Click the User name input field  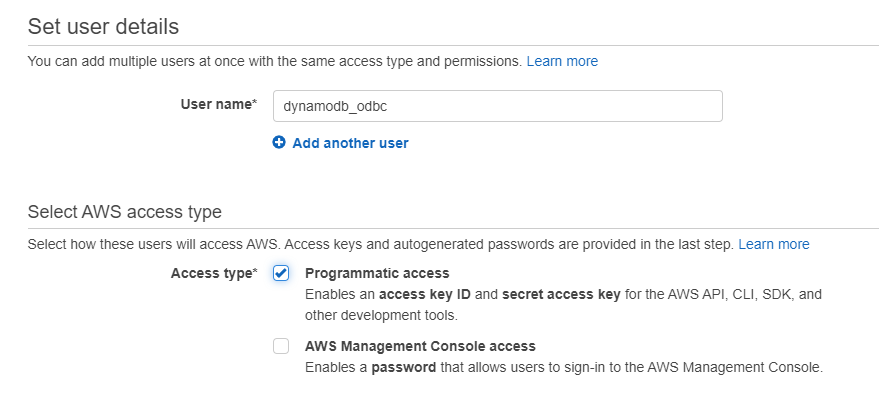click(x=497, y=106)
